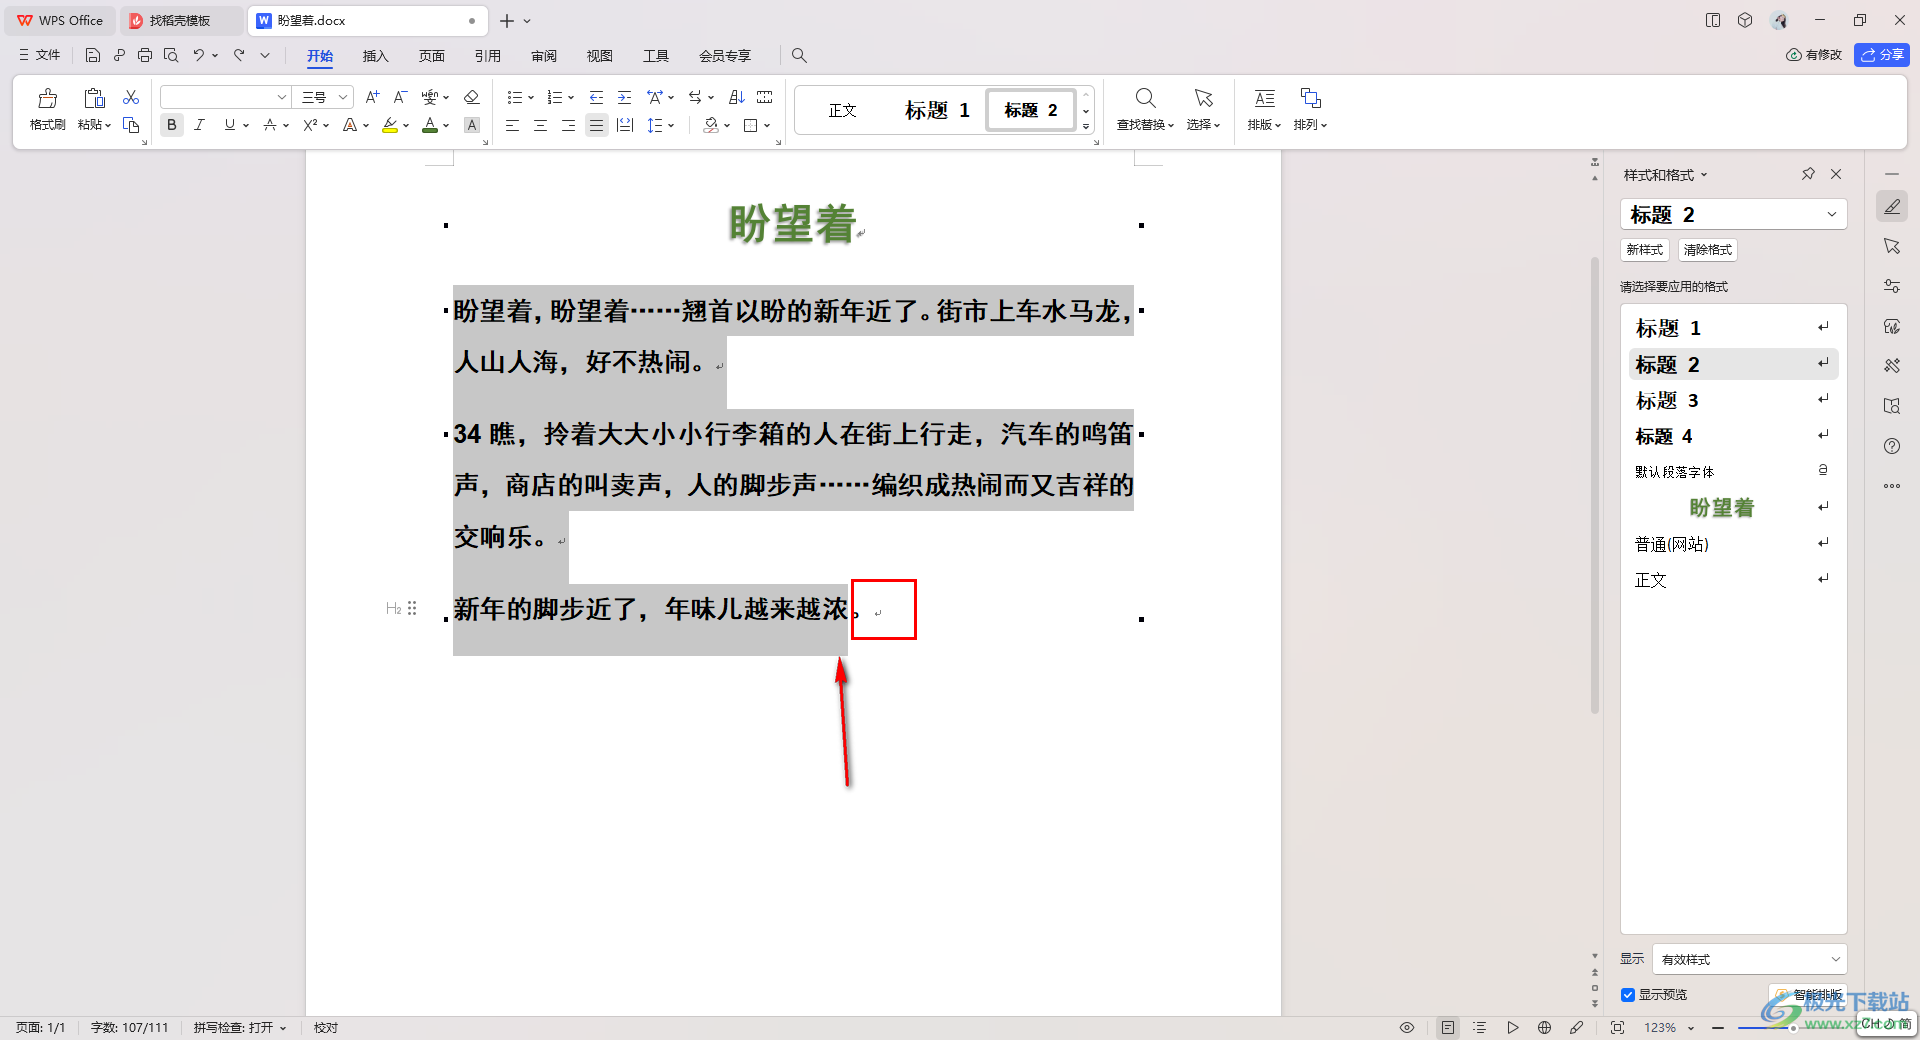Viewport: 1920px width, 1040px height.
Task: Open the 文件 menu
Action: coord(40,55)
